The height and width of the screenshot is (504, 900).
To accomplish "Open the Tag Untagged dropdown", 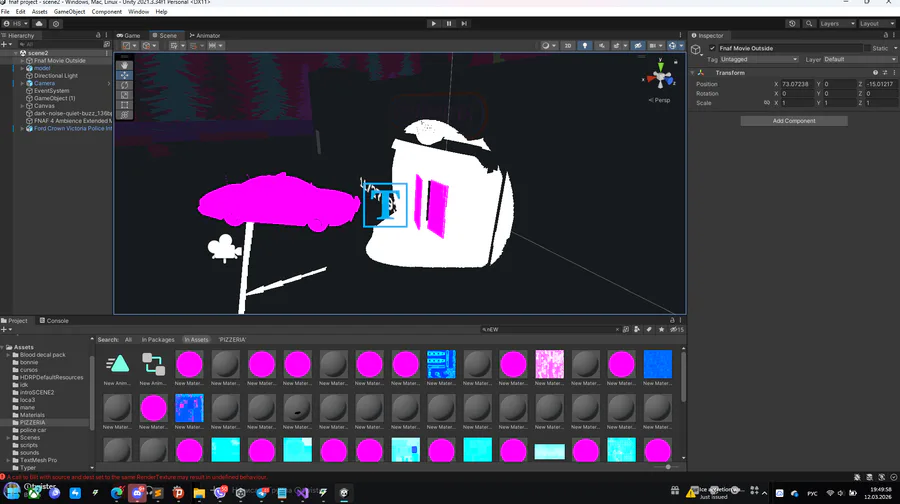I will [759, 60].
